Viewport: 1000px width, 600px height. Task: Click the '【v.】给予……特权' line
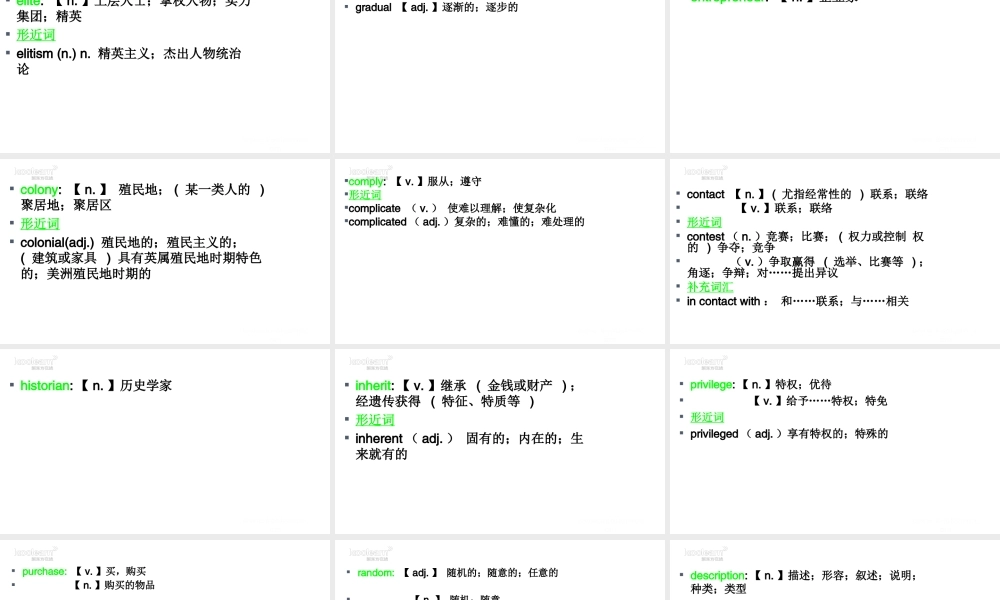click(x=820, y=401)
